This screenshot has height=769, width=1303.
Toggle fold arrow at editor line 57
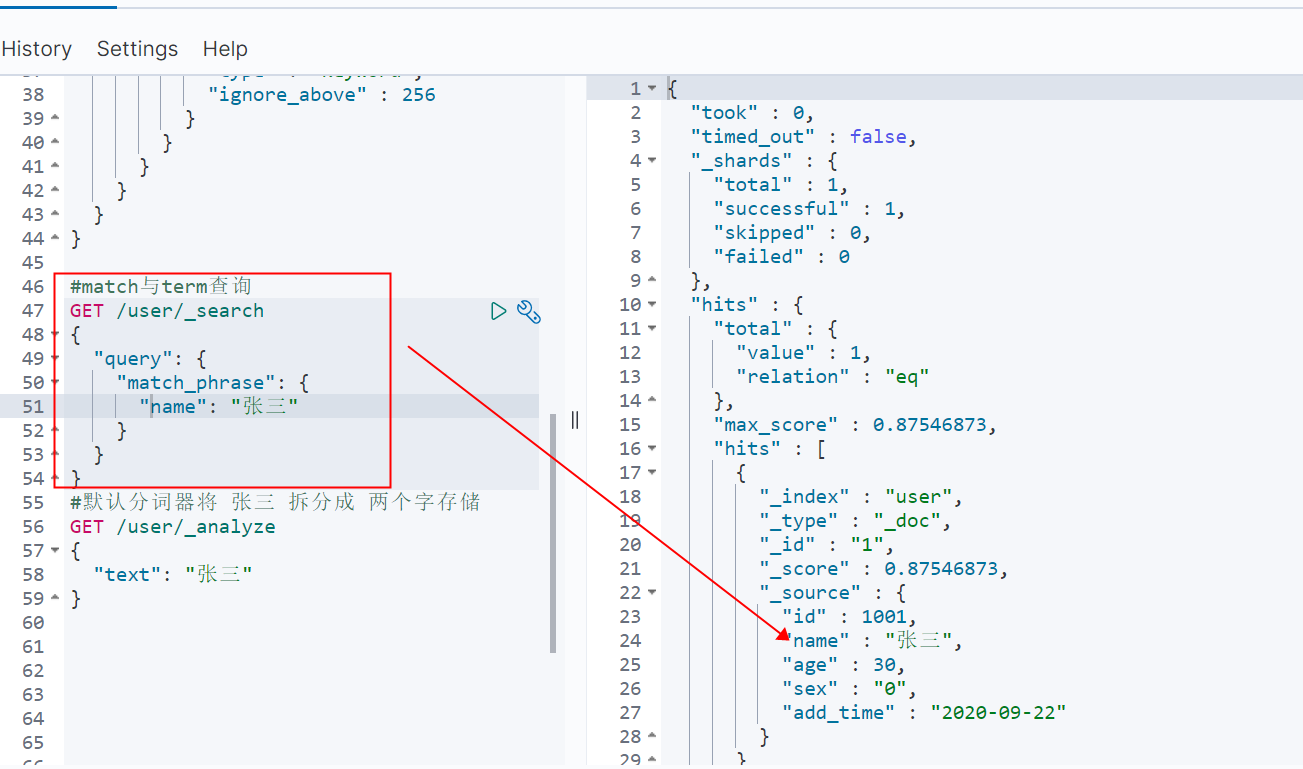coord(55,551)
